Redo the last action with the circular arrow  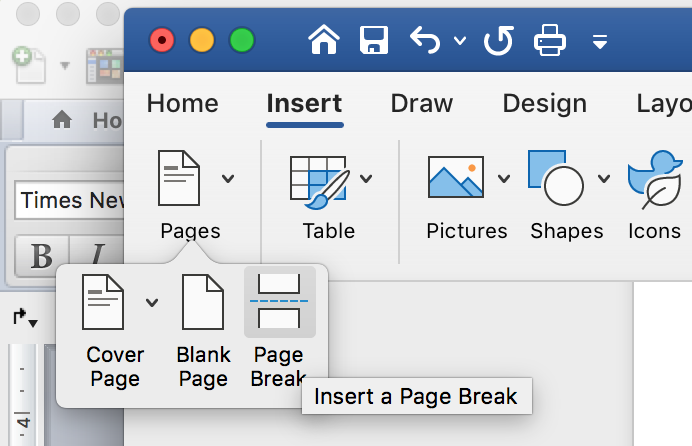coord(499,40)
